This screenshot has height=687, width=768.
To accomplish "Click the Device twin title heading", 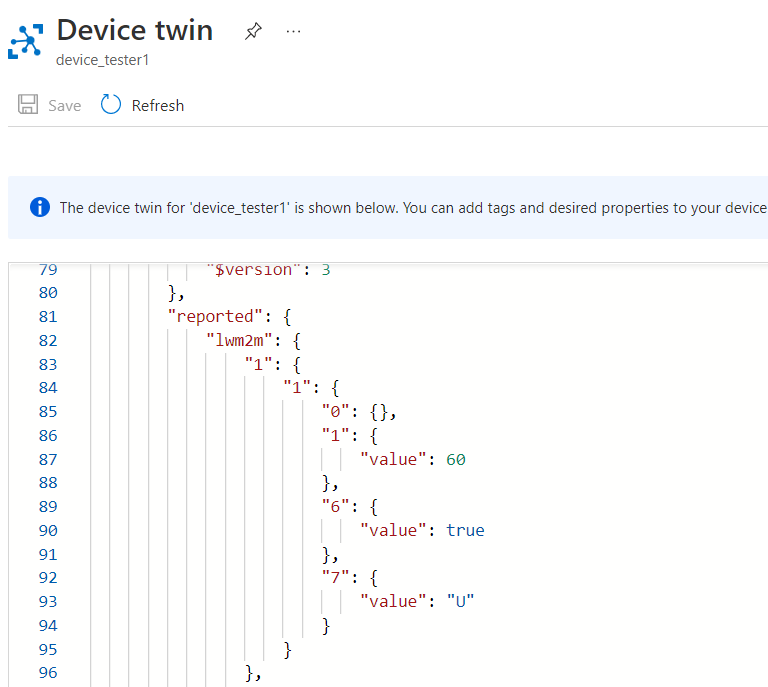I will coord(135,30).
